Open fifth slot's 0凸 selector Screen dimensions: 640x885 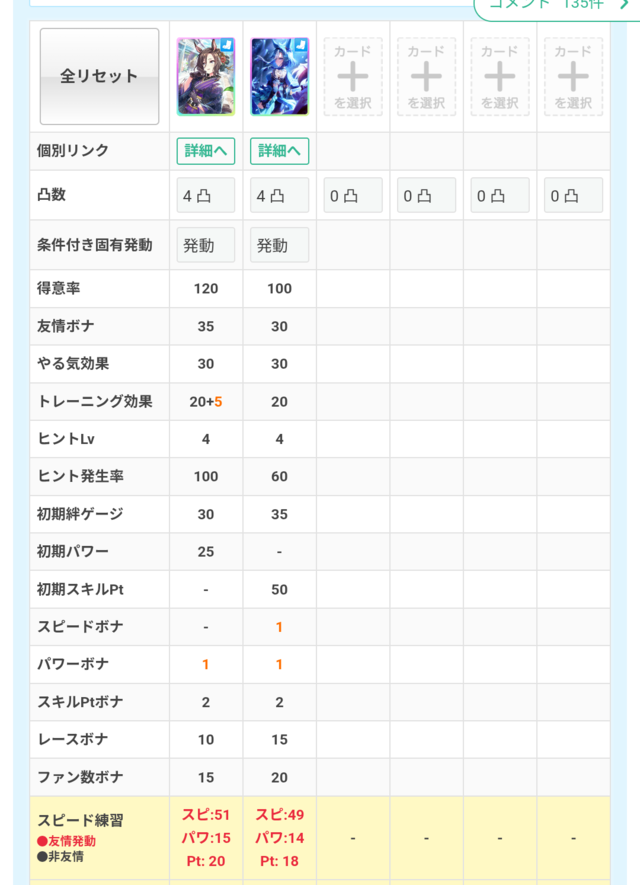pyautogui.click(x=500, y=196)
